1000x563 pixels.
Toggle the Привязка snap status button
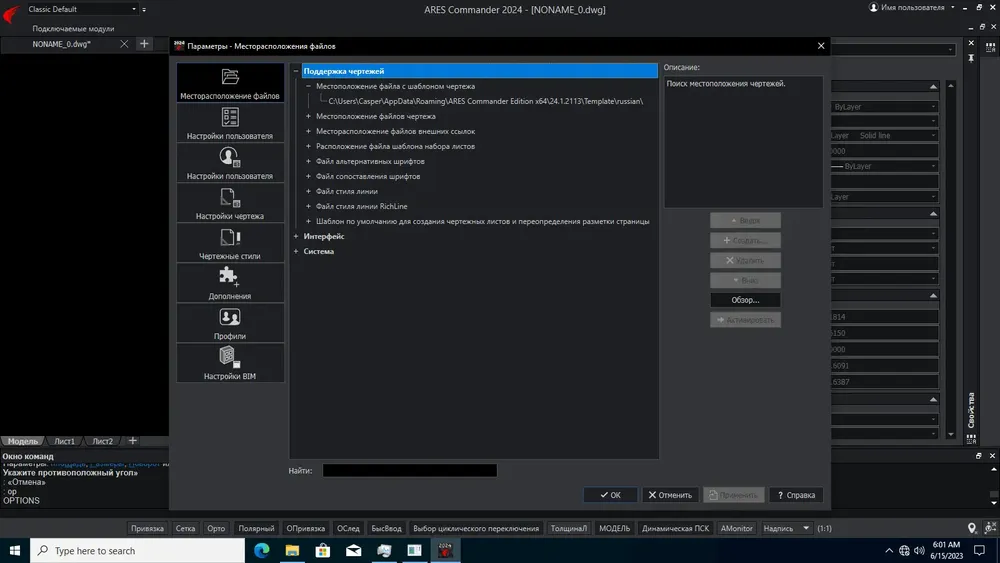147,528
